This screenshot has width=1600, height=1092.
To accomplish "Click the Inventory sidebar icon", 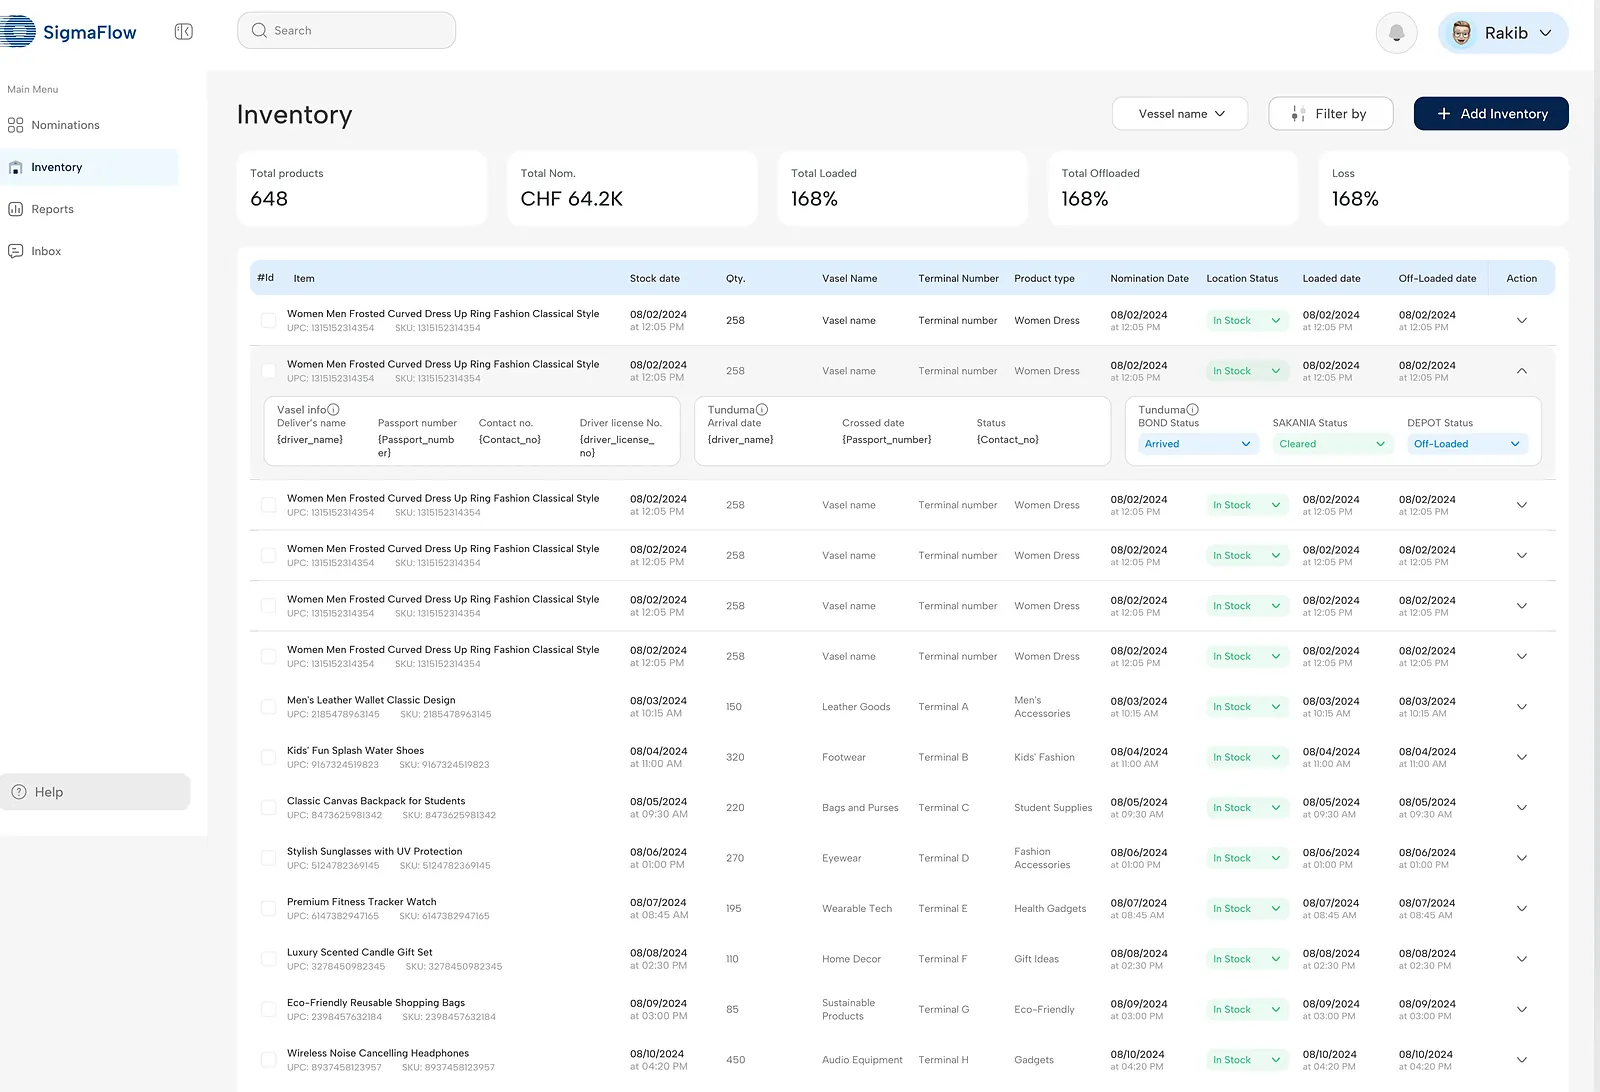I will click(x=15, y=167).
